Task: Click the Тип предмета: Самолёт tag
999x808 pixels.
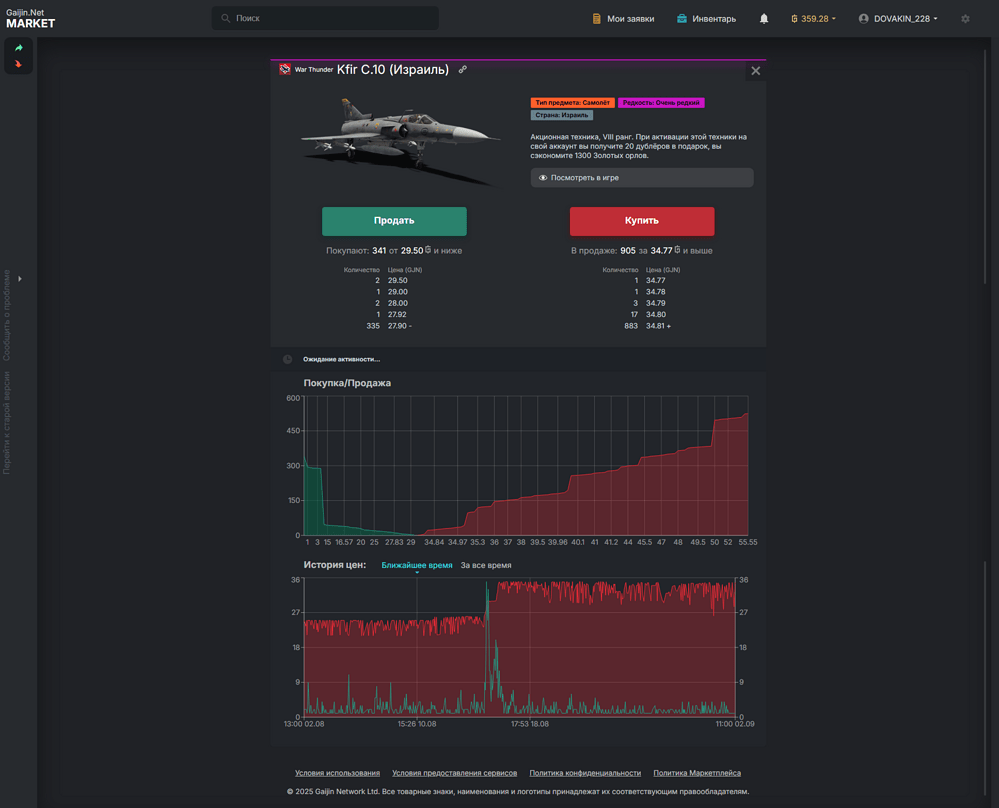Action: click(x=572, y=103)
